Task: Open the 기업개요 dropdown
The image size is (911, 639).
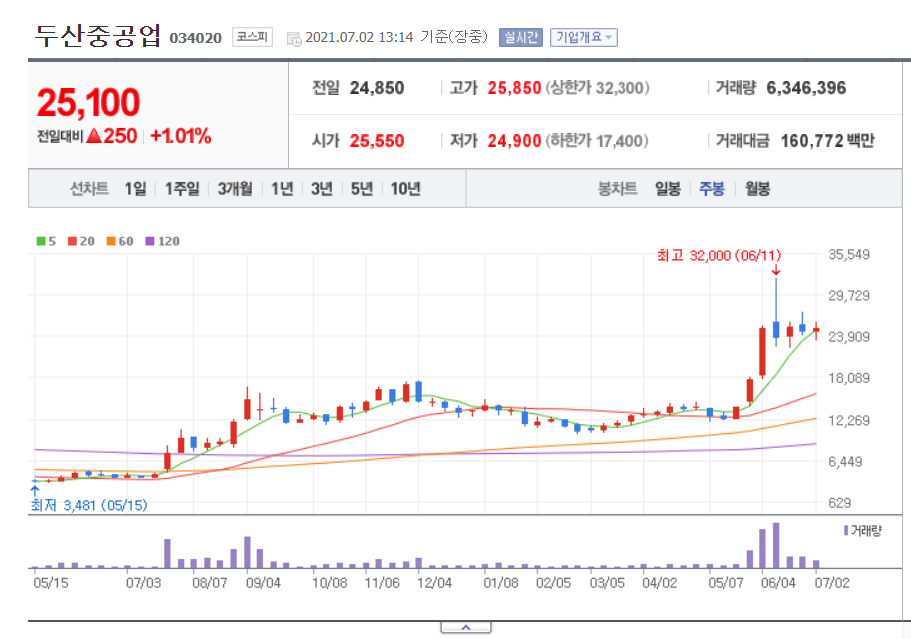Action: (583, 37)
